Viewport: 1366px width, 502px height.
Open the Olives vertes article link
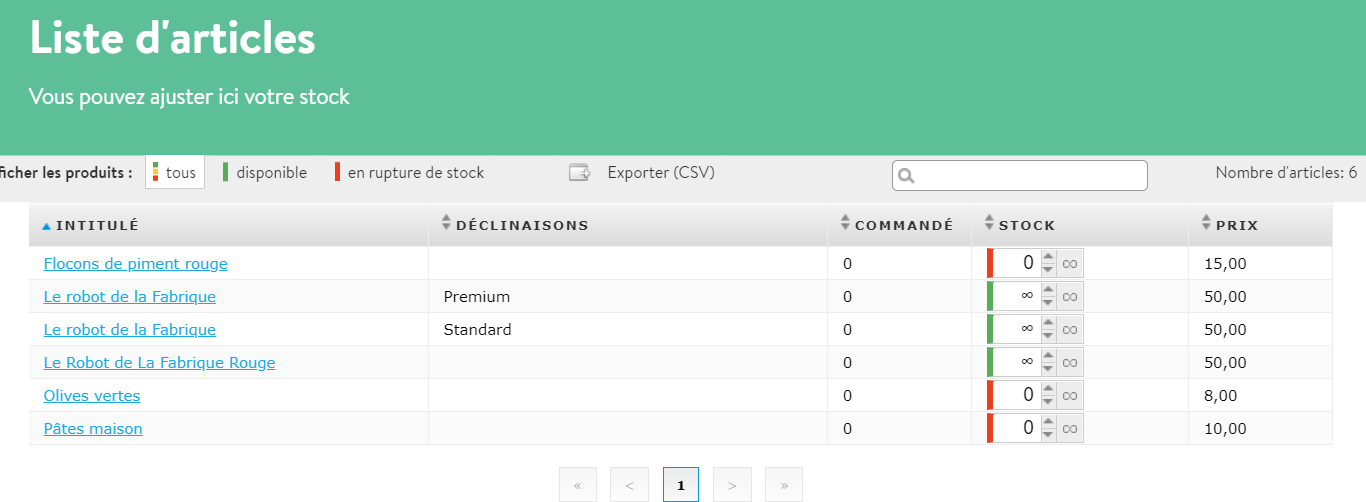(x=92, y=396)
